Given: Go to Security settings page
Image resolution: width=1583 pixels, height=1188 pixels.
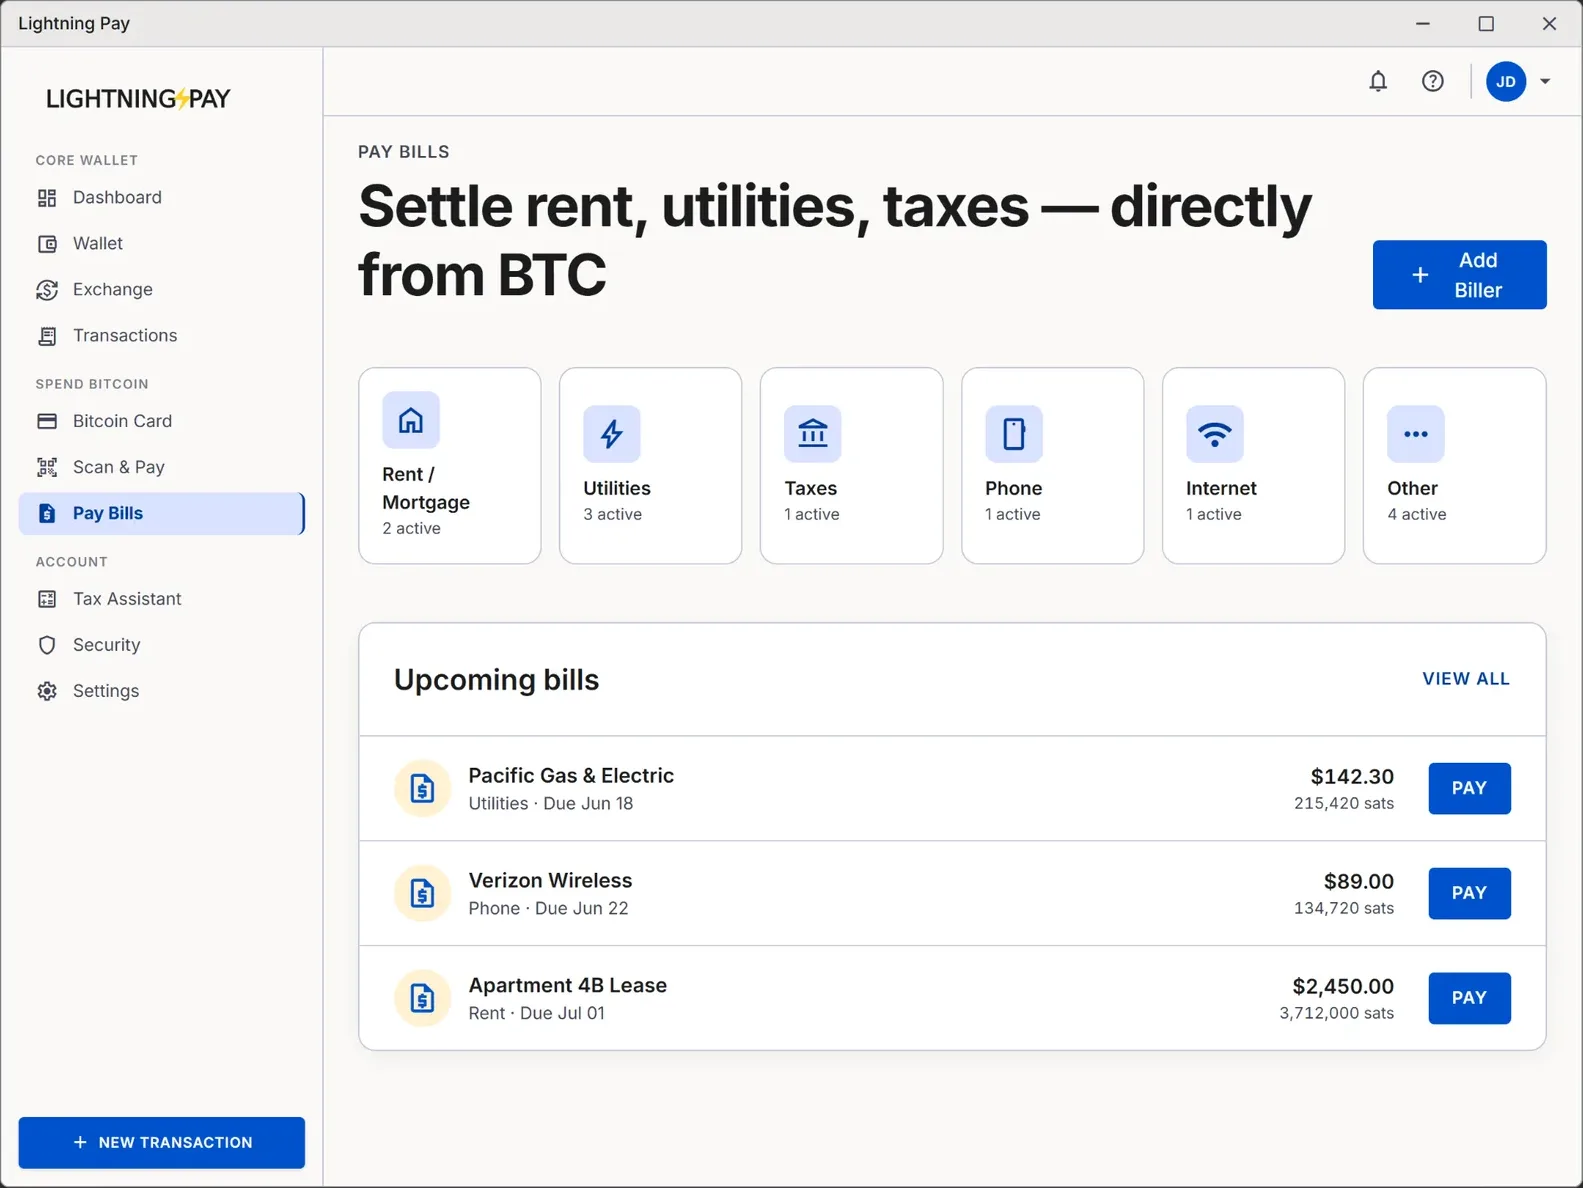Looking at the screenshot, I should pyautogui.click(x=161, y=645).
